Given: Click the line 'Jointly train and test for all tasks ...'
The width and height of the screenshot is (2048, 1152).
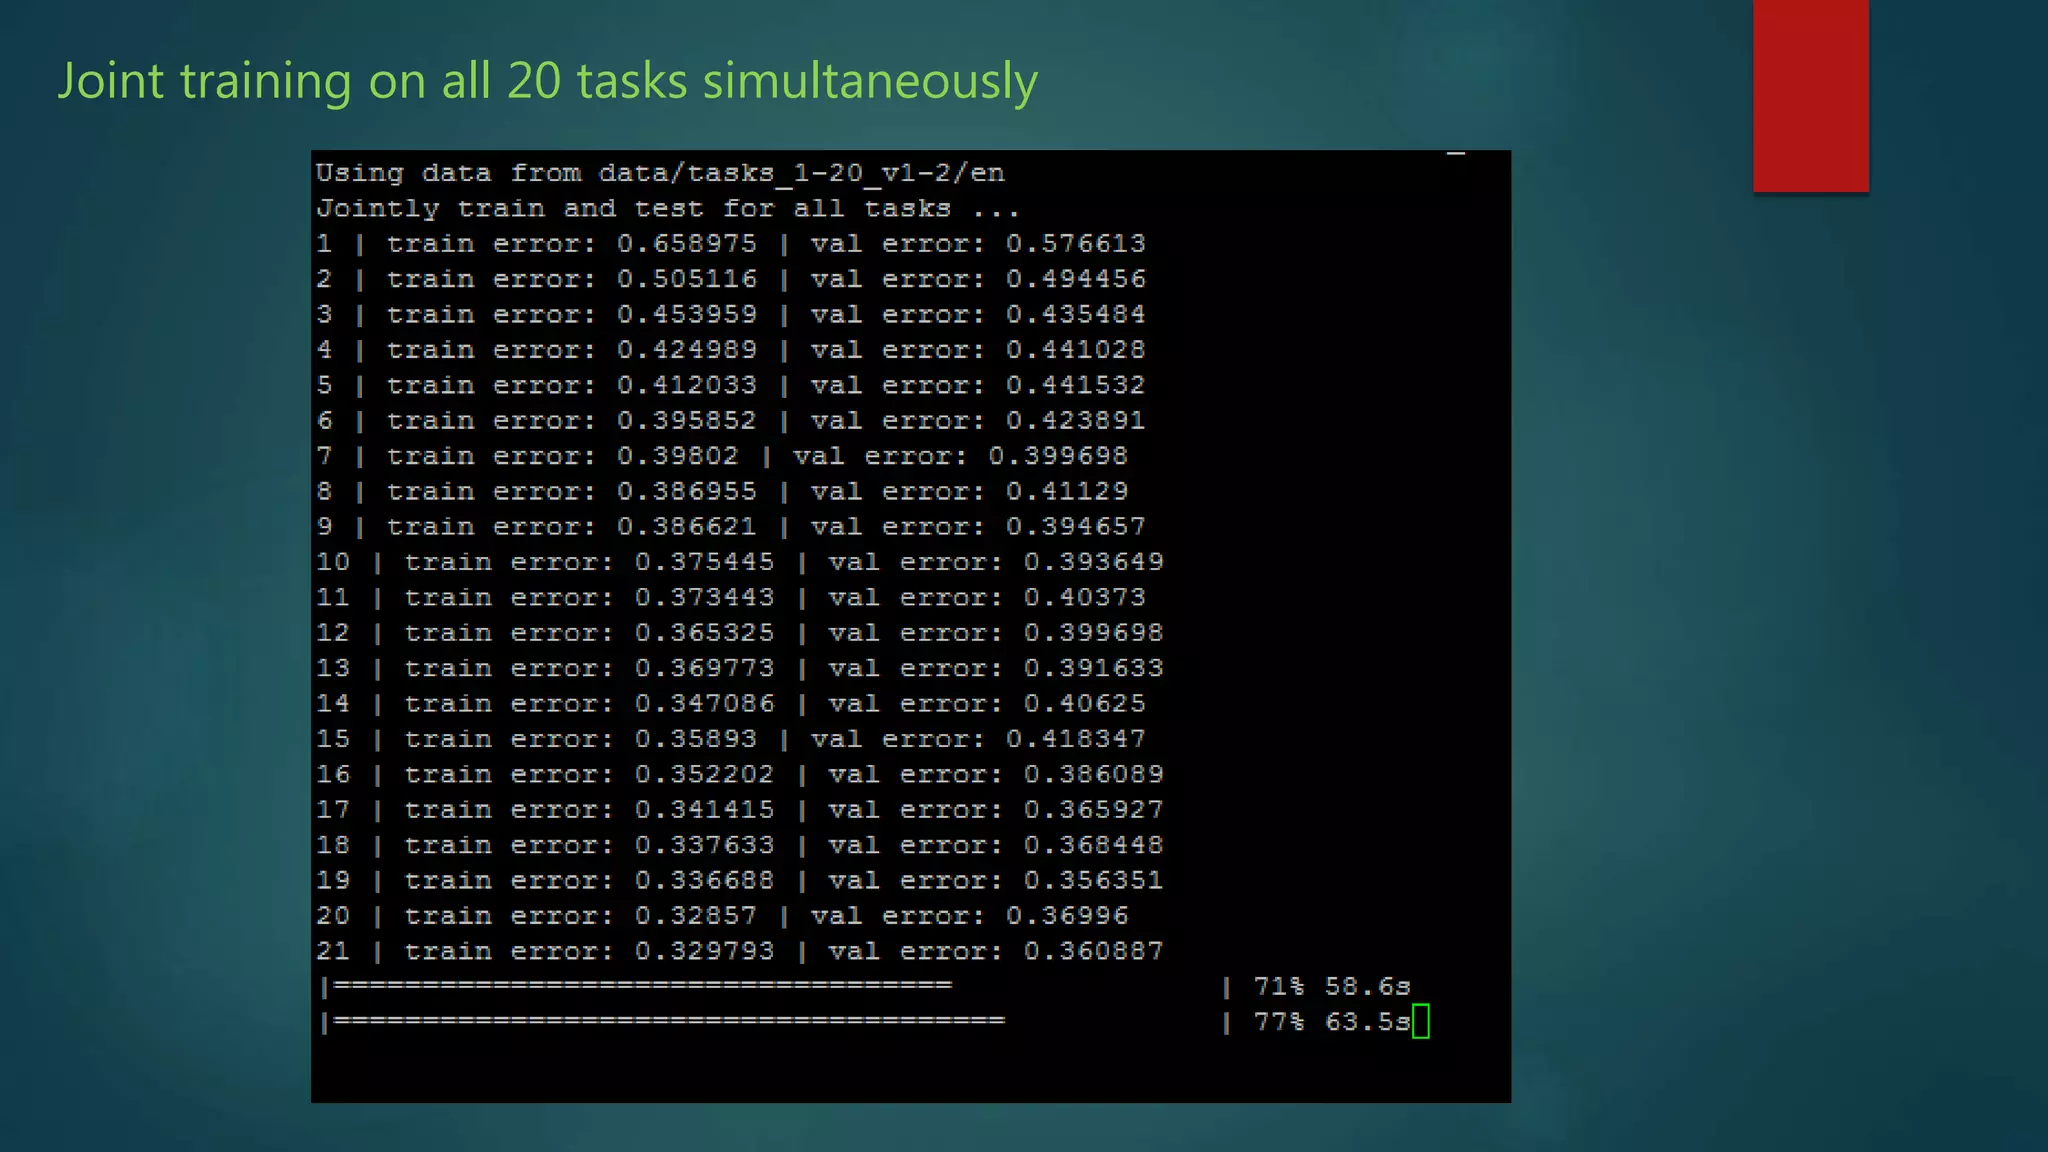Looking at the screenshot, I should pyautogui.click(x=668, y=209).
